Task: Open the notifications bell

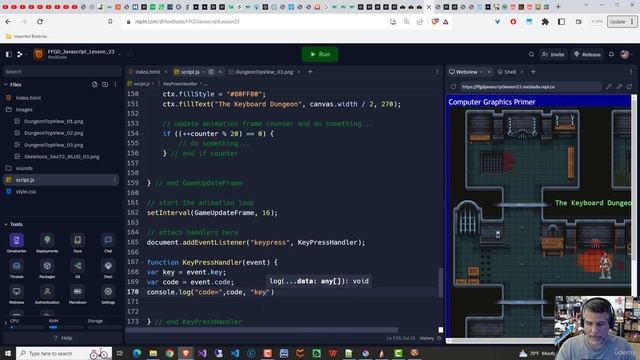Action: tap(611, 54)
